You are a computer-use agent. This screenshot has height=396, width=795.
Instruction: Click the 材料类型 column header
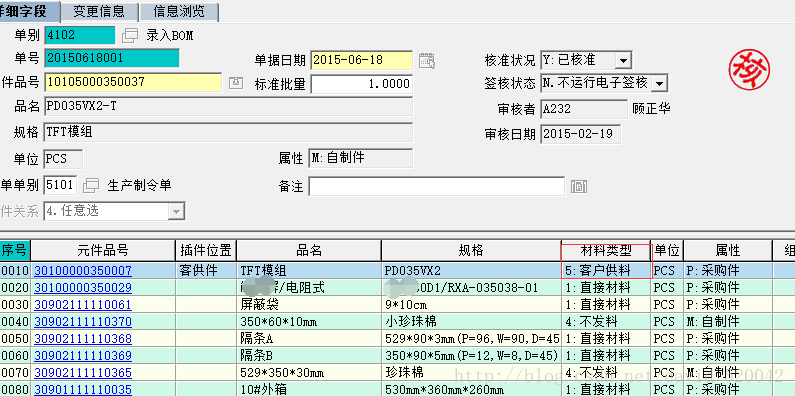coord(606,250)
